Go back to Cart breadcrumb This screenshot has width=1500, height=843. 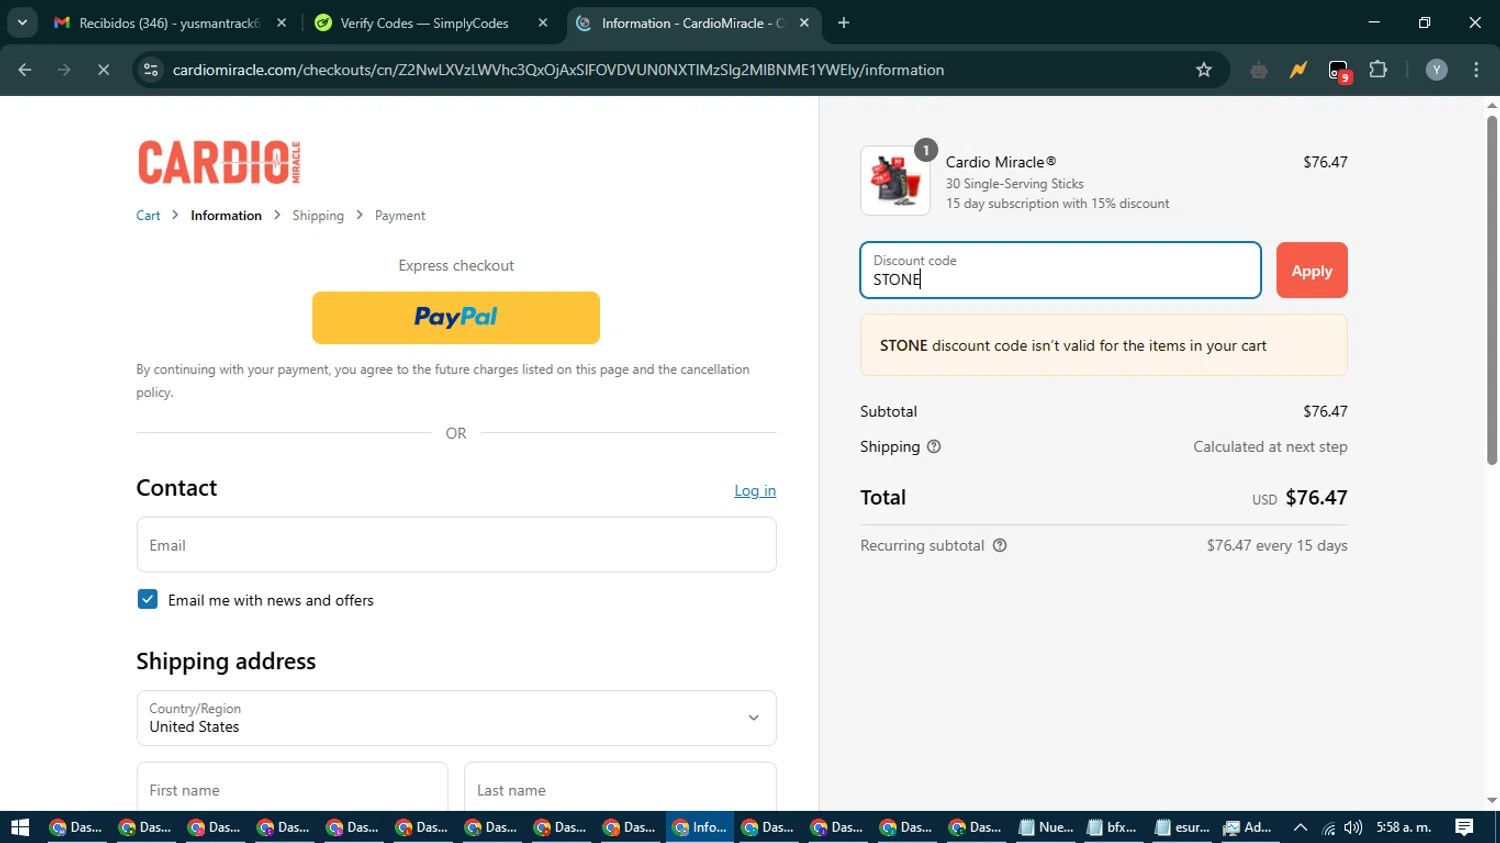click(x=148, y=215)
